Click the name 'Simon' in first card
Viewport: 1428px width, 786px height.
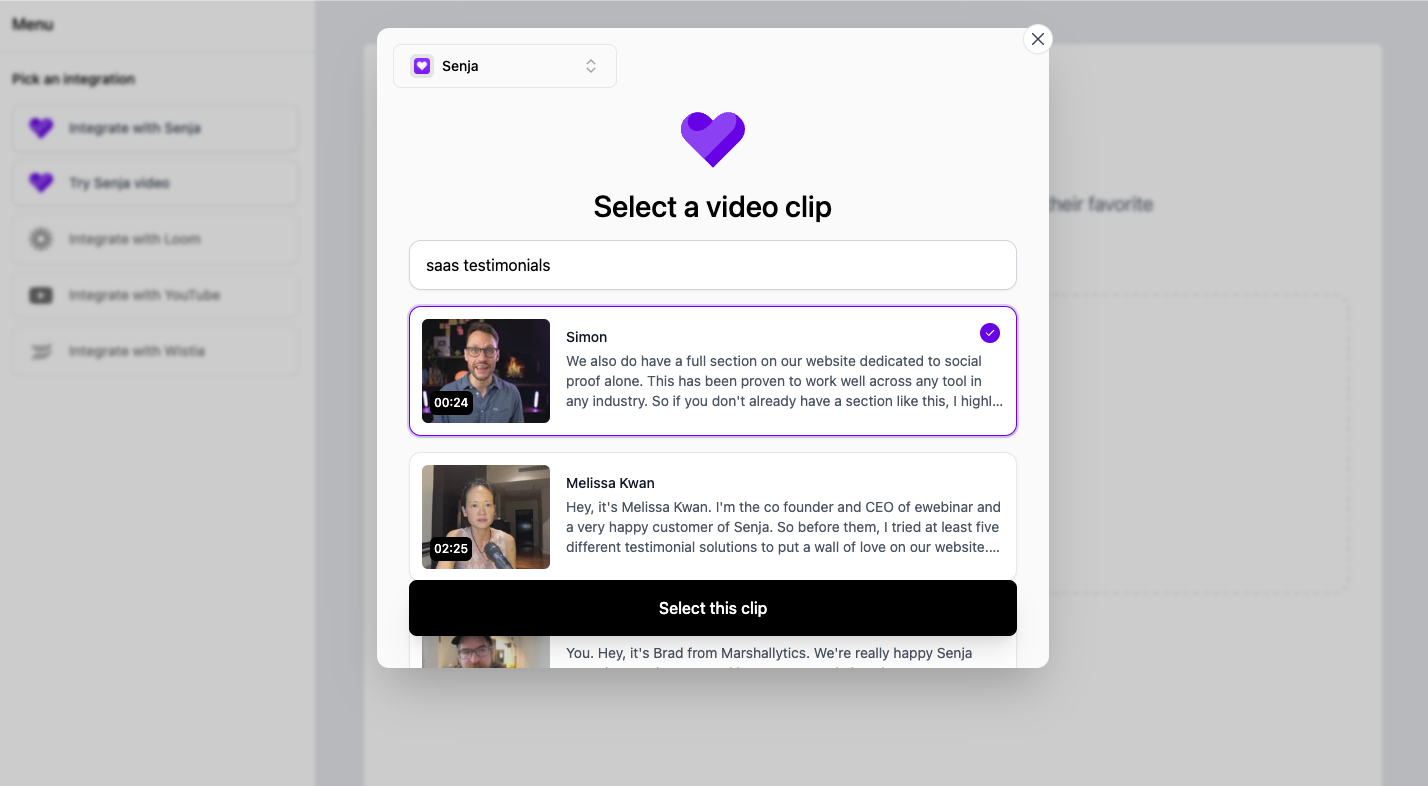click(587, 337)
